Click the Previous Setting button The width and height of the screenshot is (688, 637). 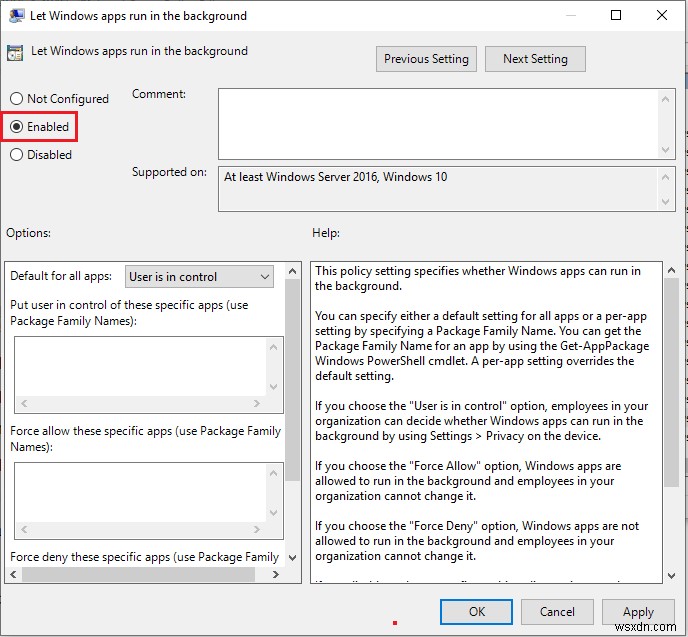tap(426, 59)
